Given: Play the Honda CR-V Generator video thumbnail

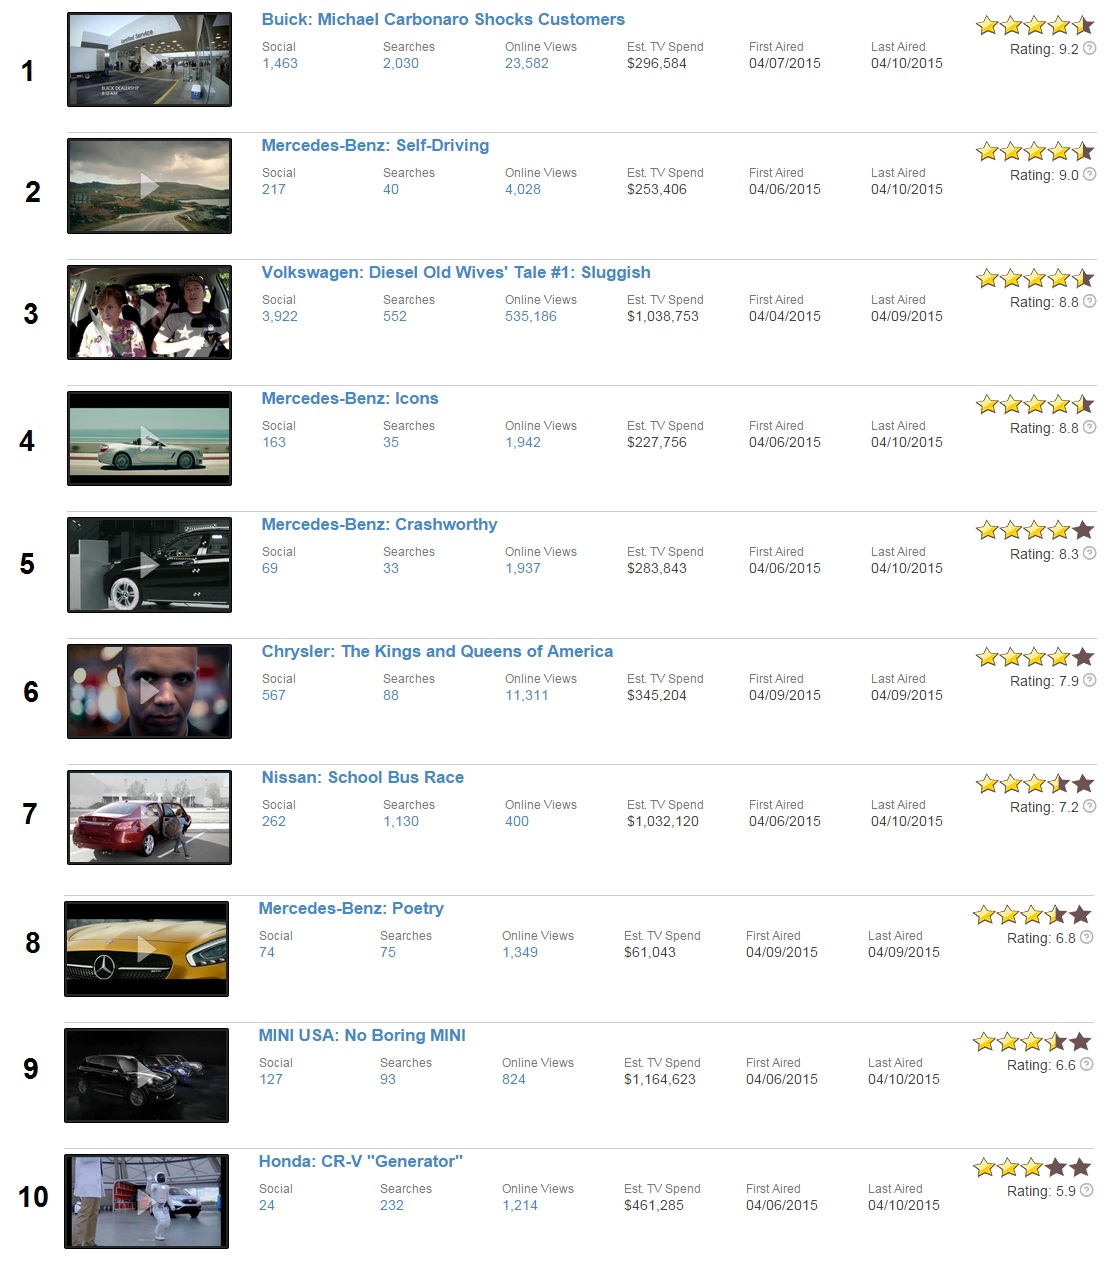Looking at the screenshot, I should coord(146,1201).
